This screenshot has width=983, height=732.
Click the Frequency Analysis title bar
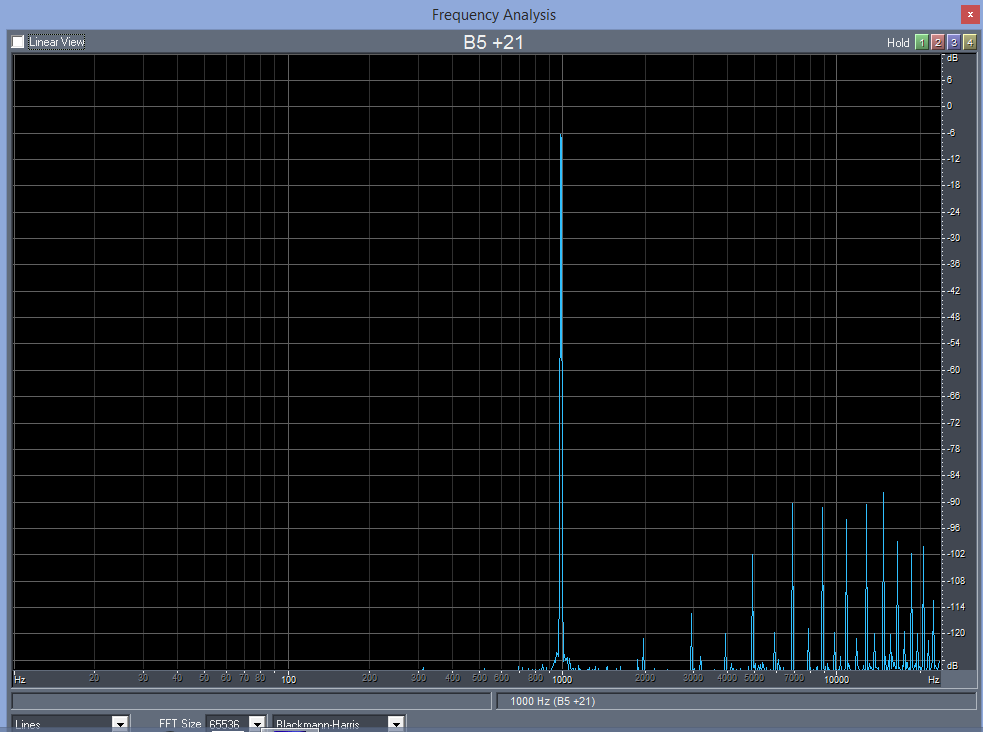[493, 14]
